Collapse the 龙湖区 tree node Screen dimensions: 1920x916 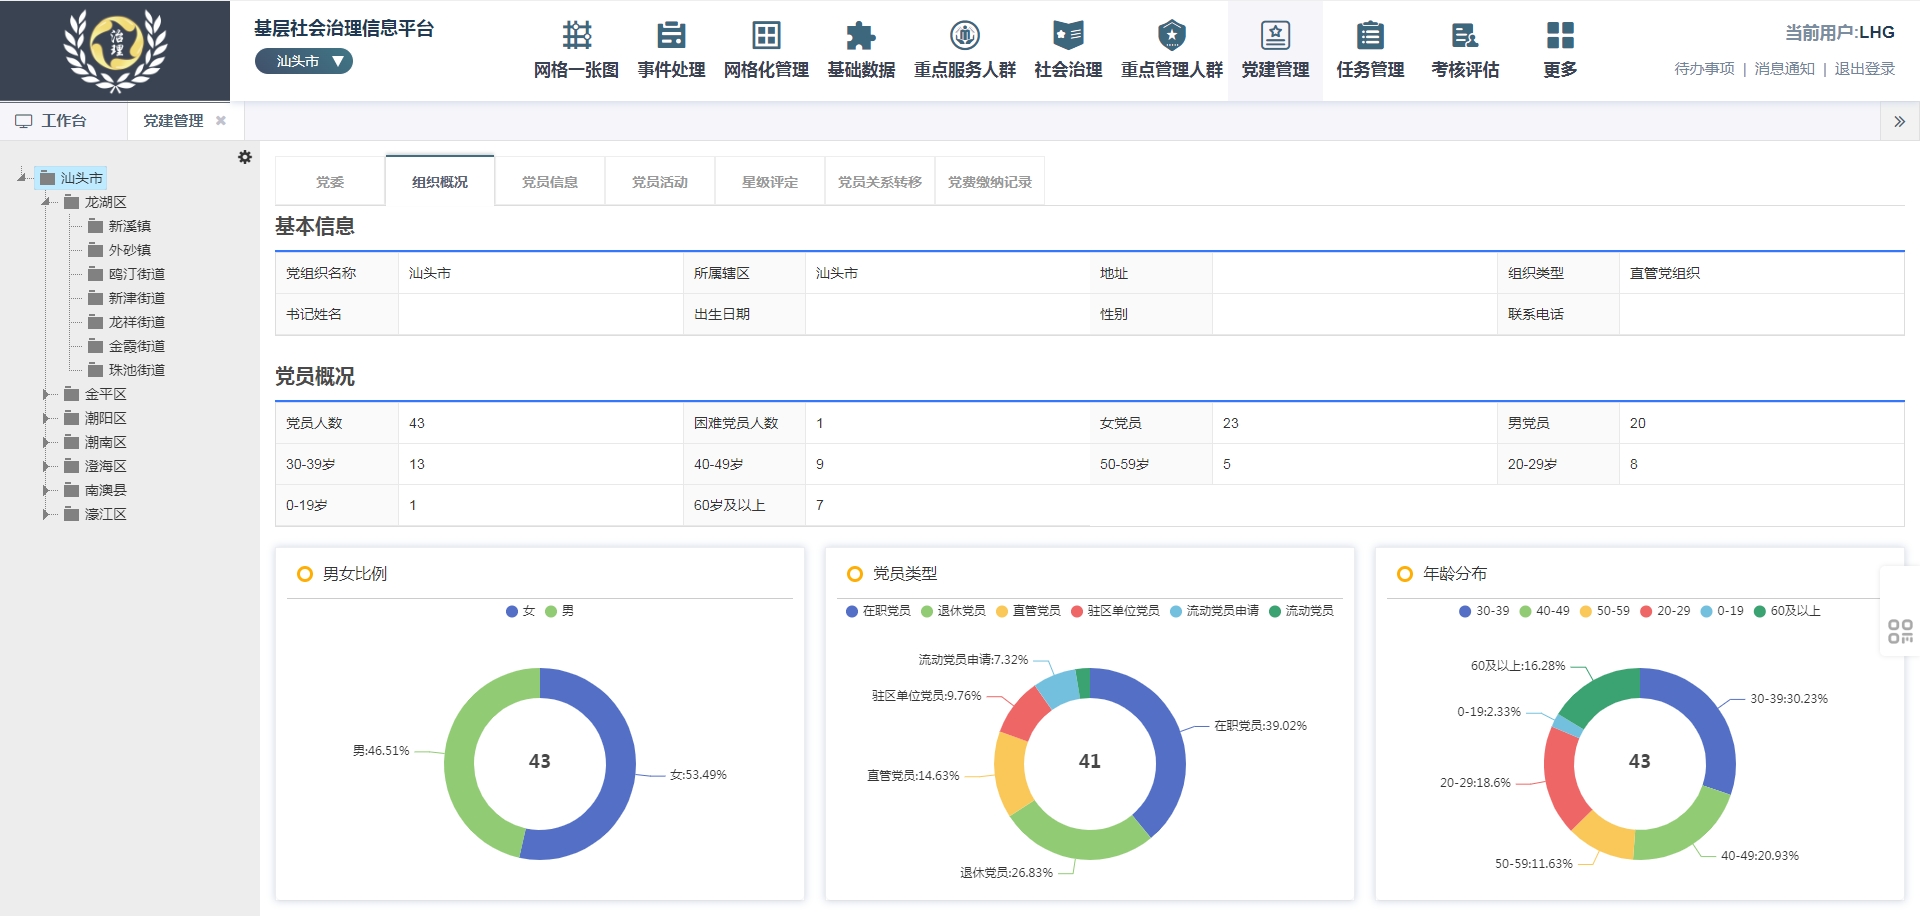pyautogui.click(x=46, y=202)
